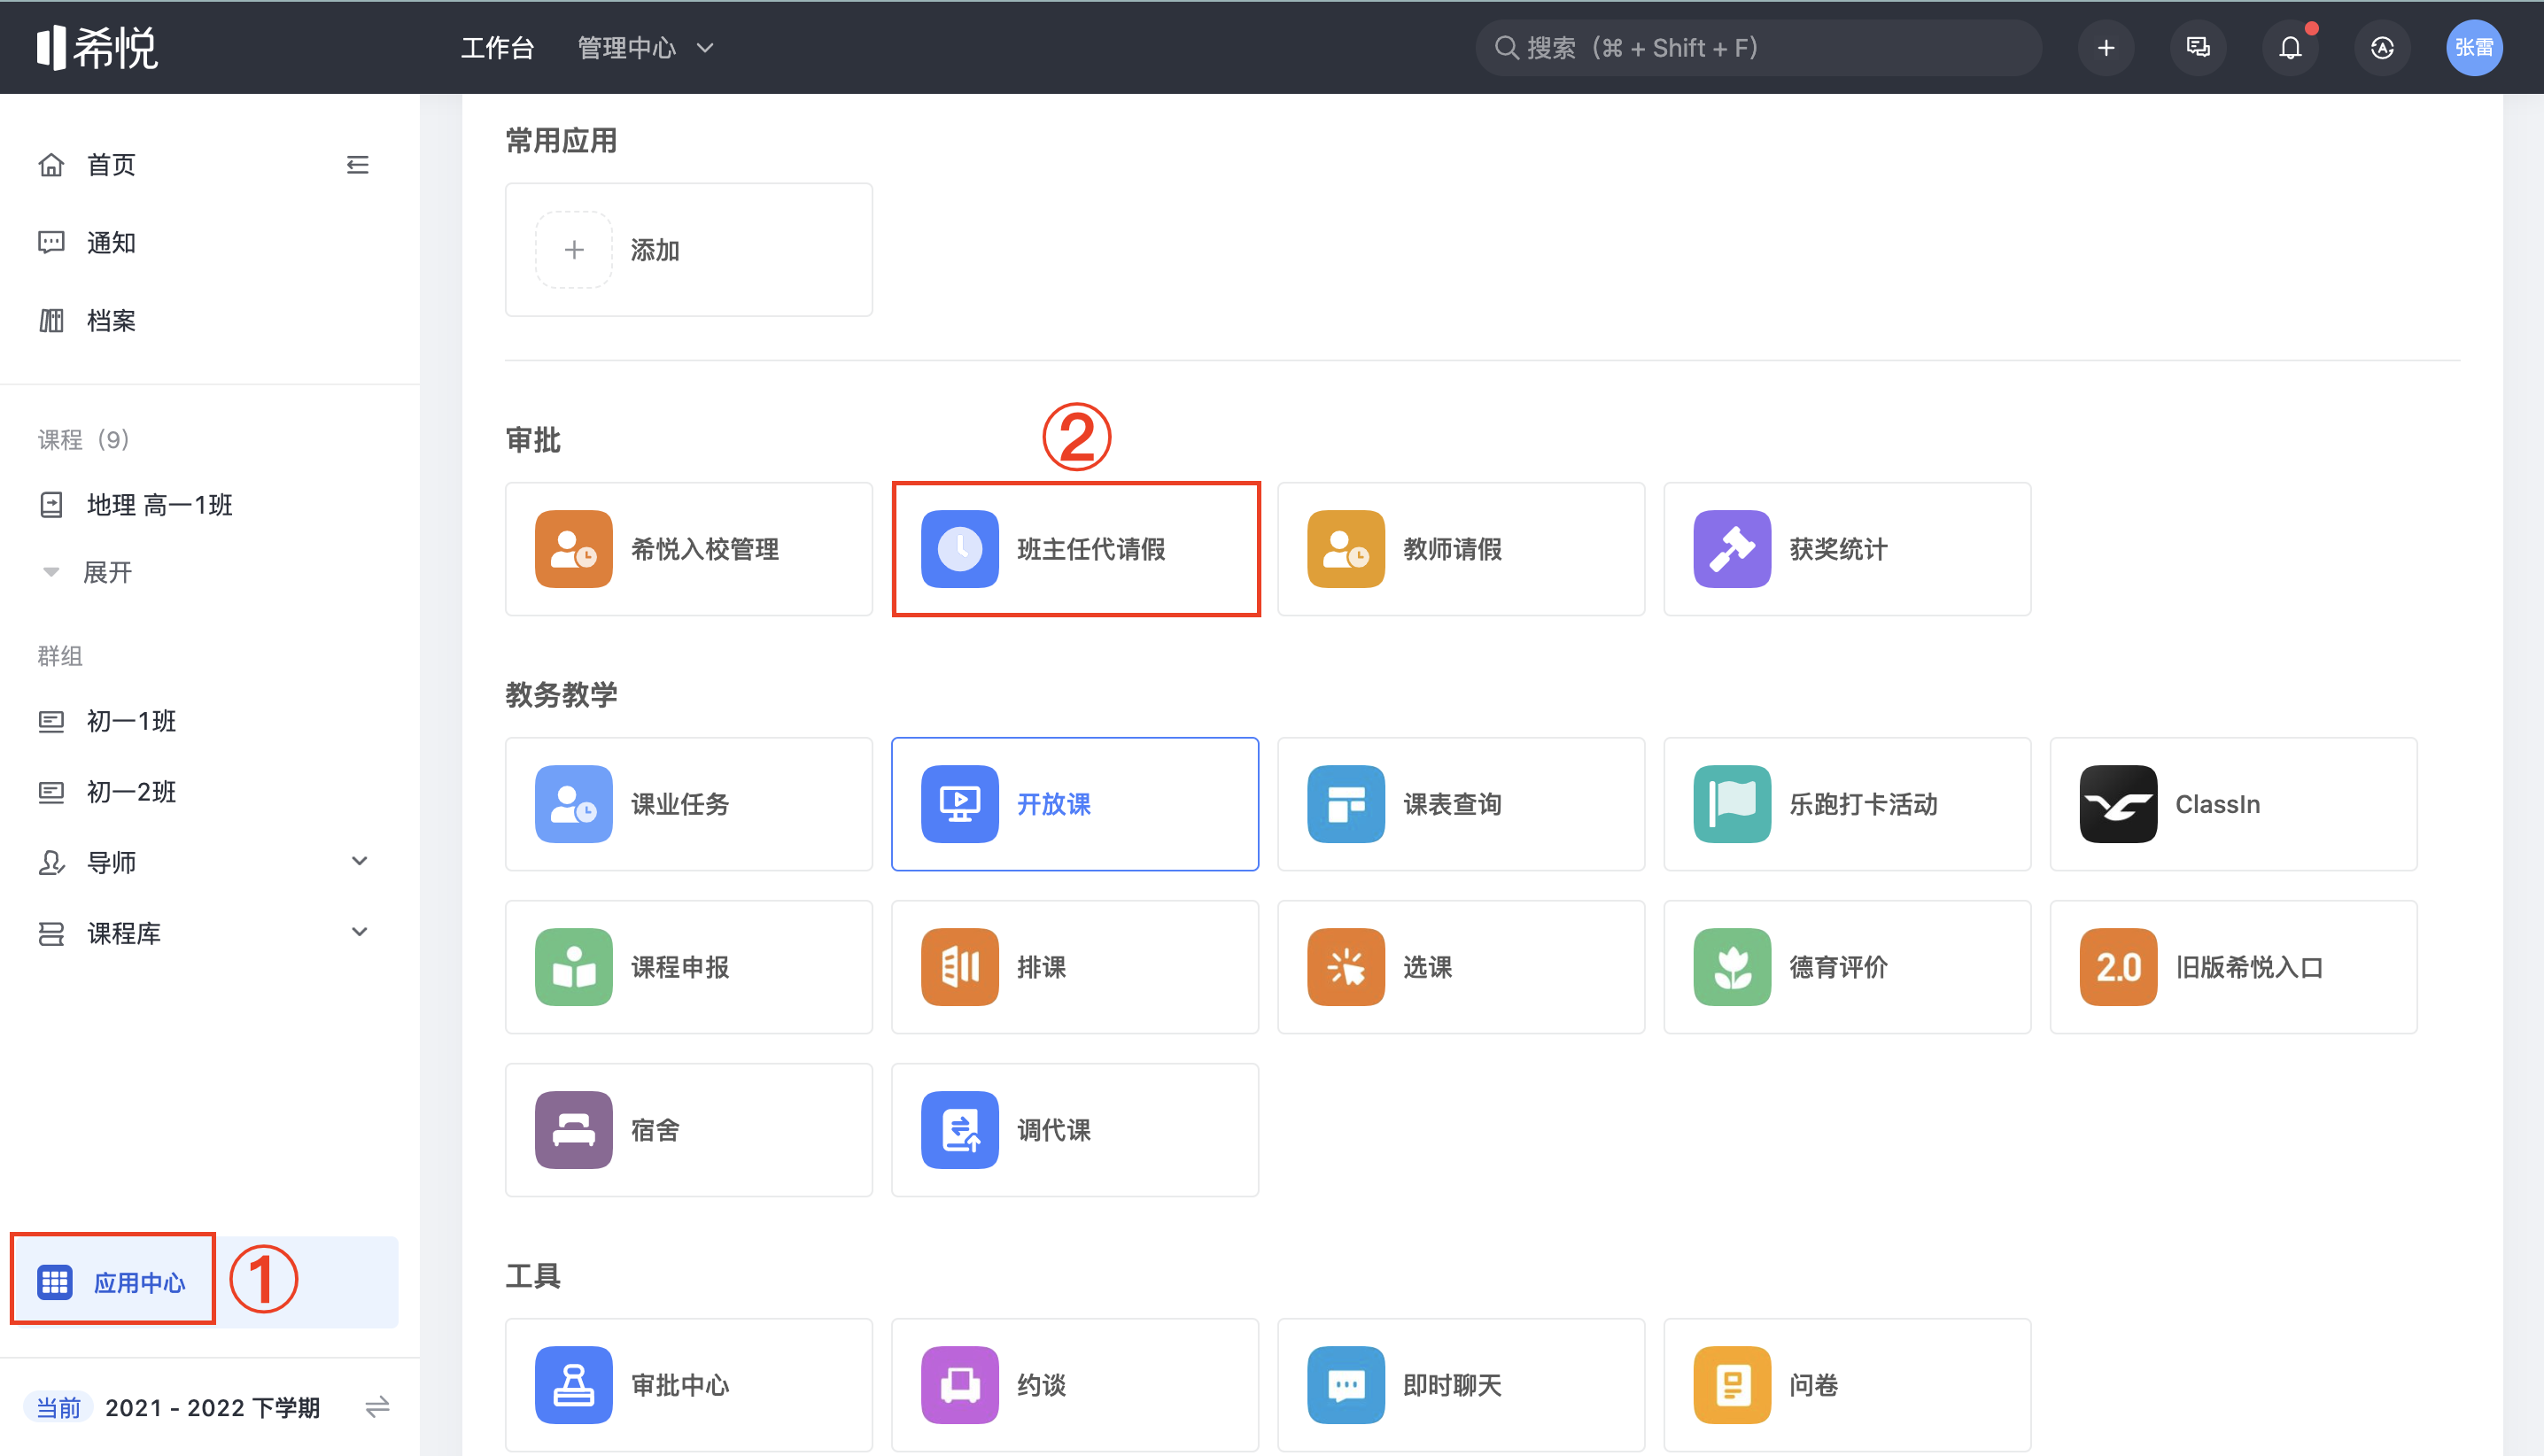Open the 班主任代请假 app icon
Viewport: 2544px width, 1456px height.
959,549
